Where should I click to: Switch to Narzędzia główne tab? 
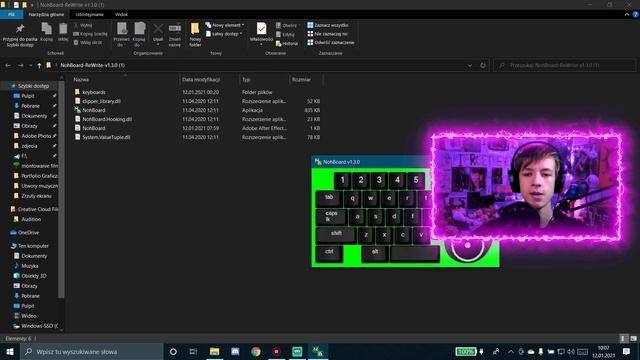click(46, 14)
